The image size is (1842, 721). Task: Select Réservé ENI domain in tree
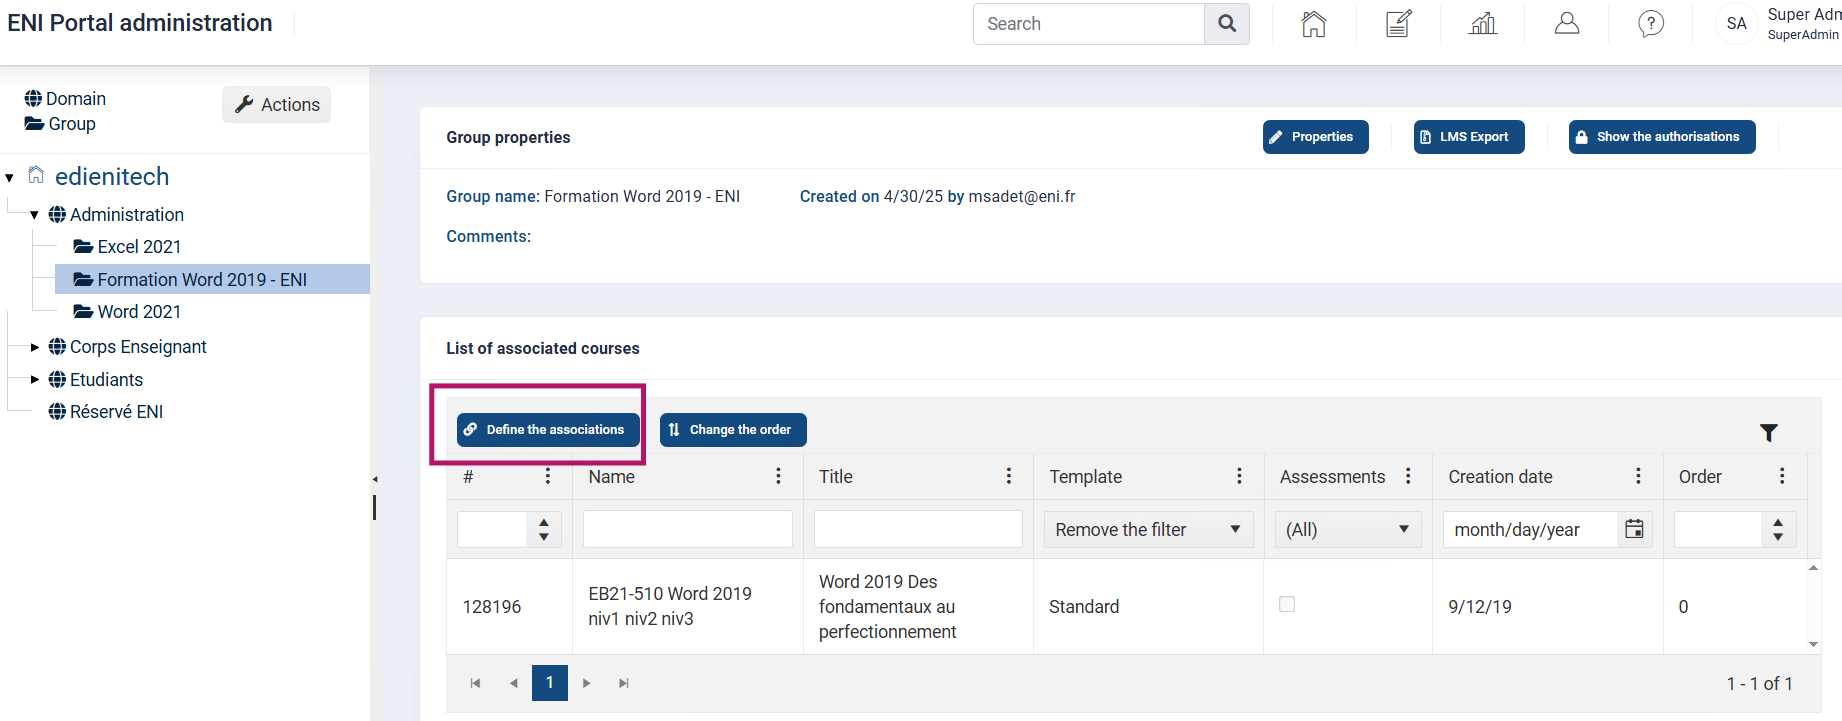[x=116, y=412]
